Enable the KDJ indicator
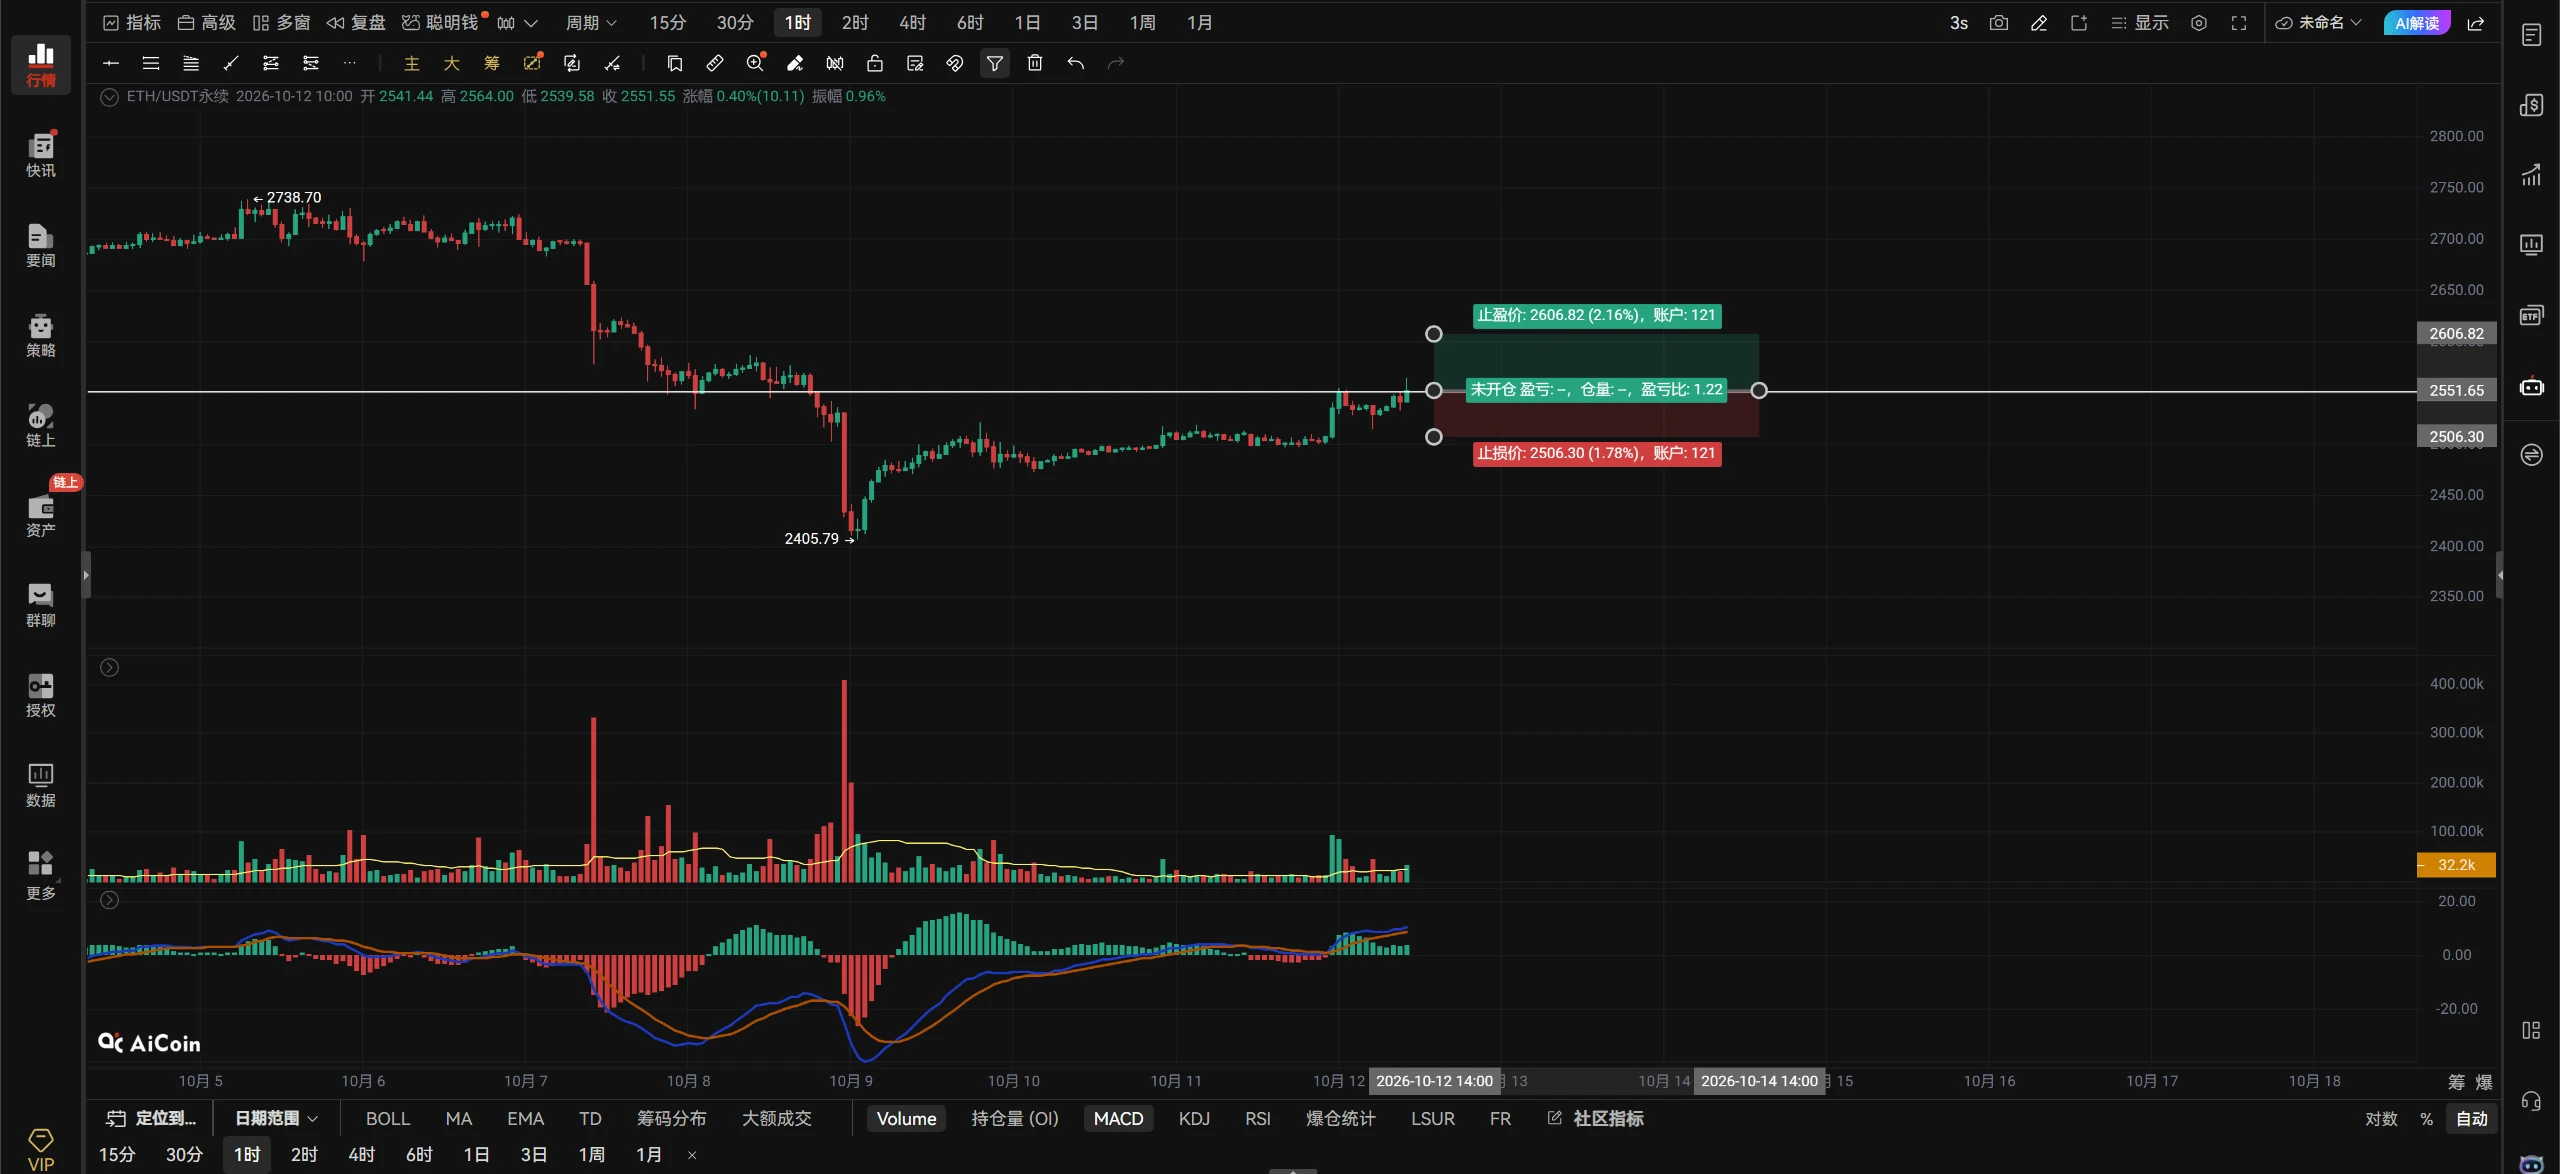Image resolution: width=2560 pixels, height=1174 pixels. coord(1194,1118)
